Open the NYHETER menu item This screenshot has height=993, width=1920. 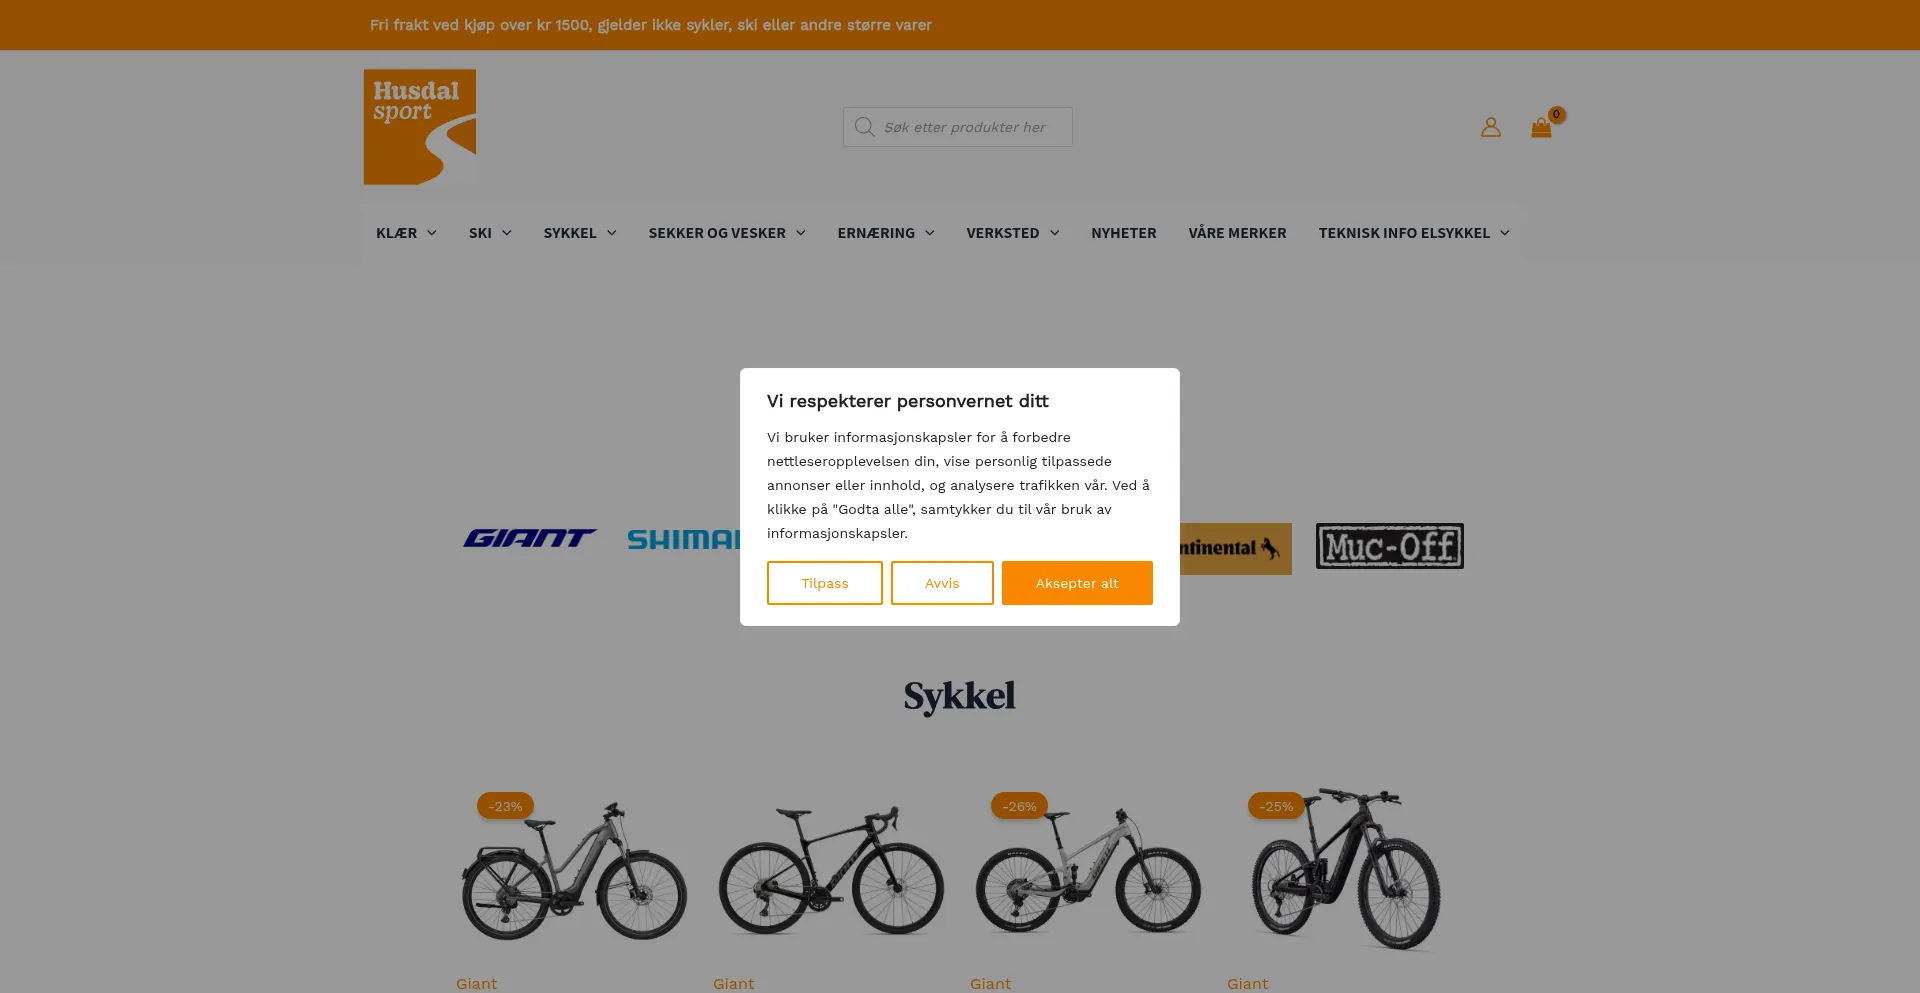[x=1123, y=233]
